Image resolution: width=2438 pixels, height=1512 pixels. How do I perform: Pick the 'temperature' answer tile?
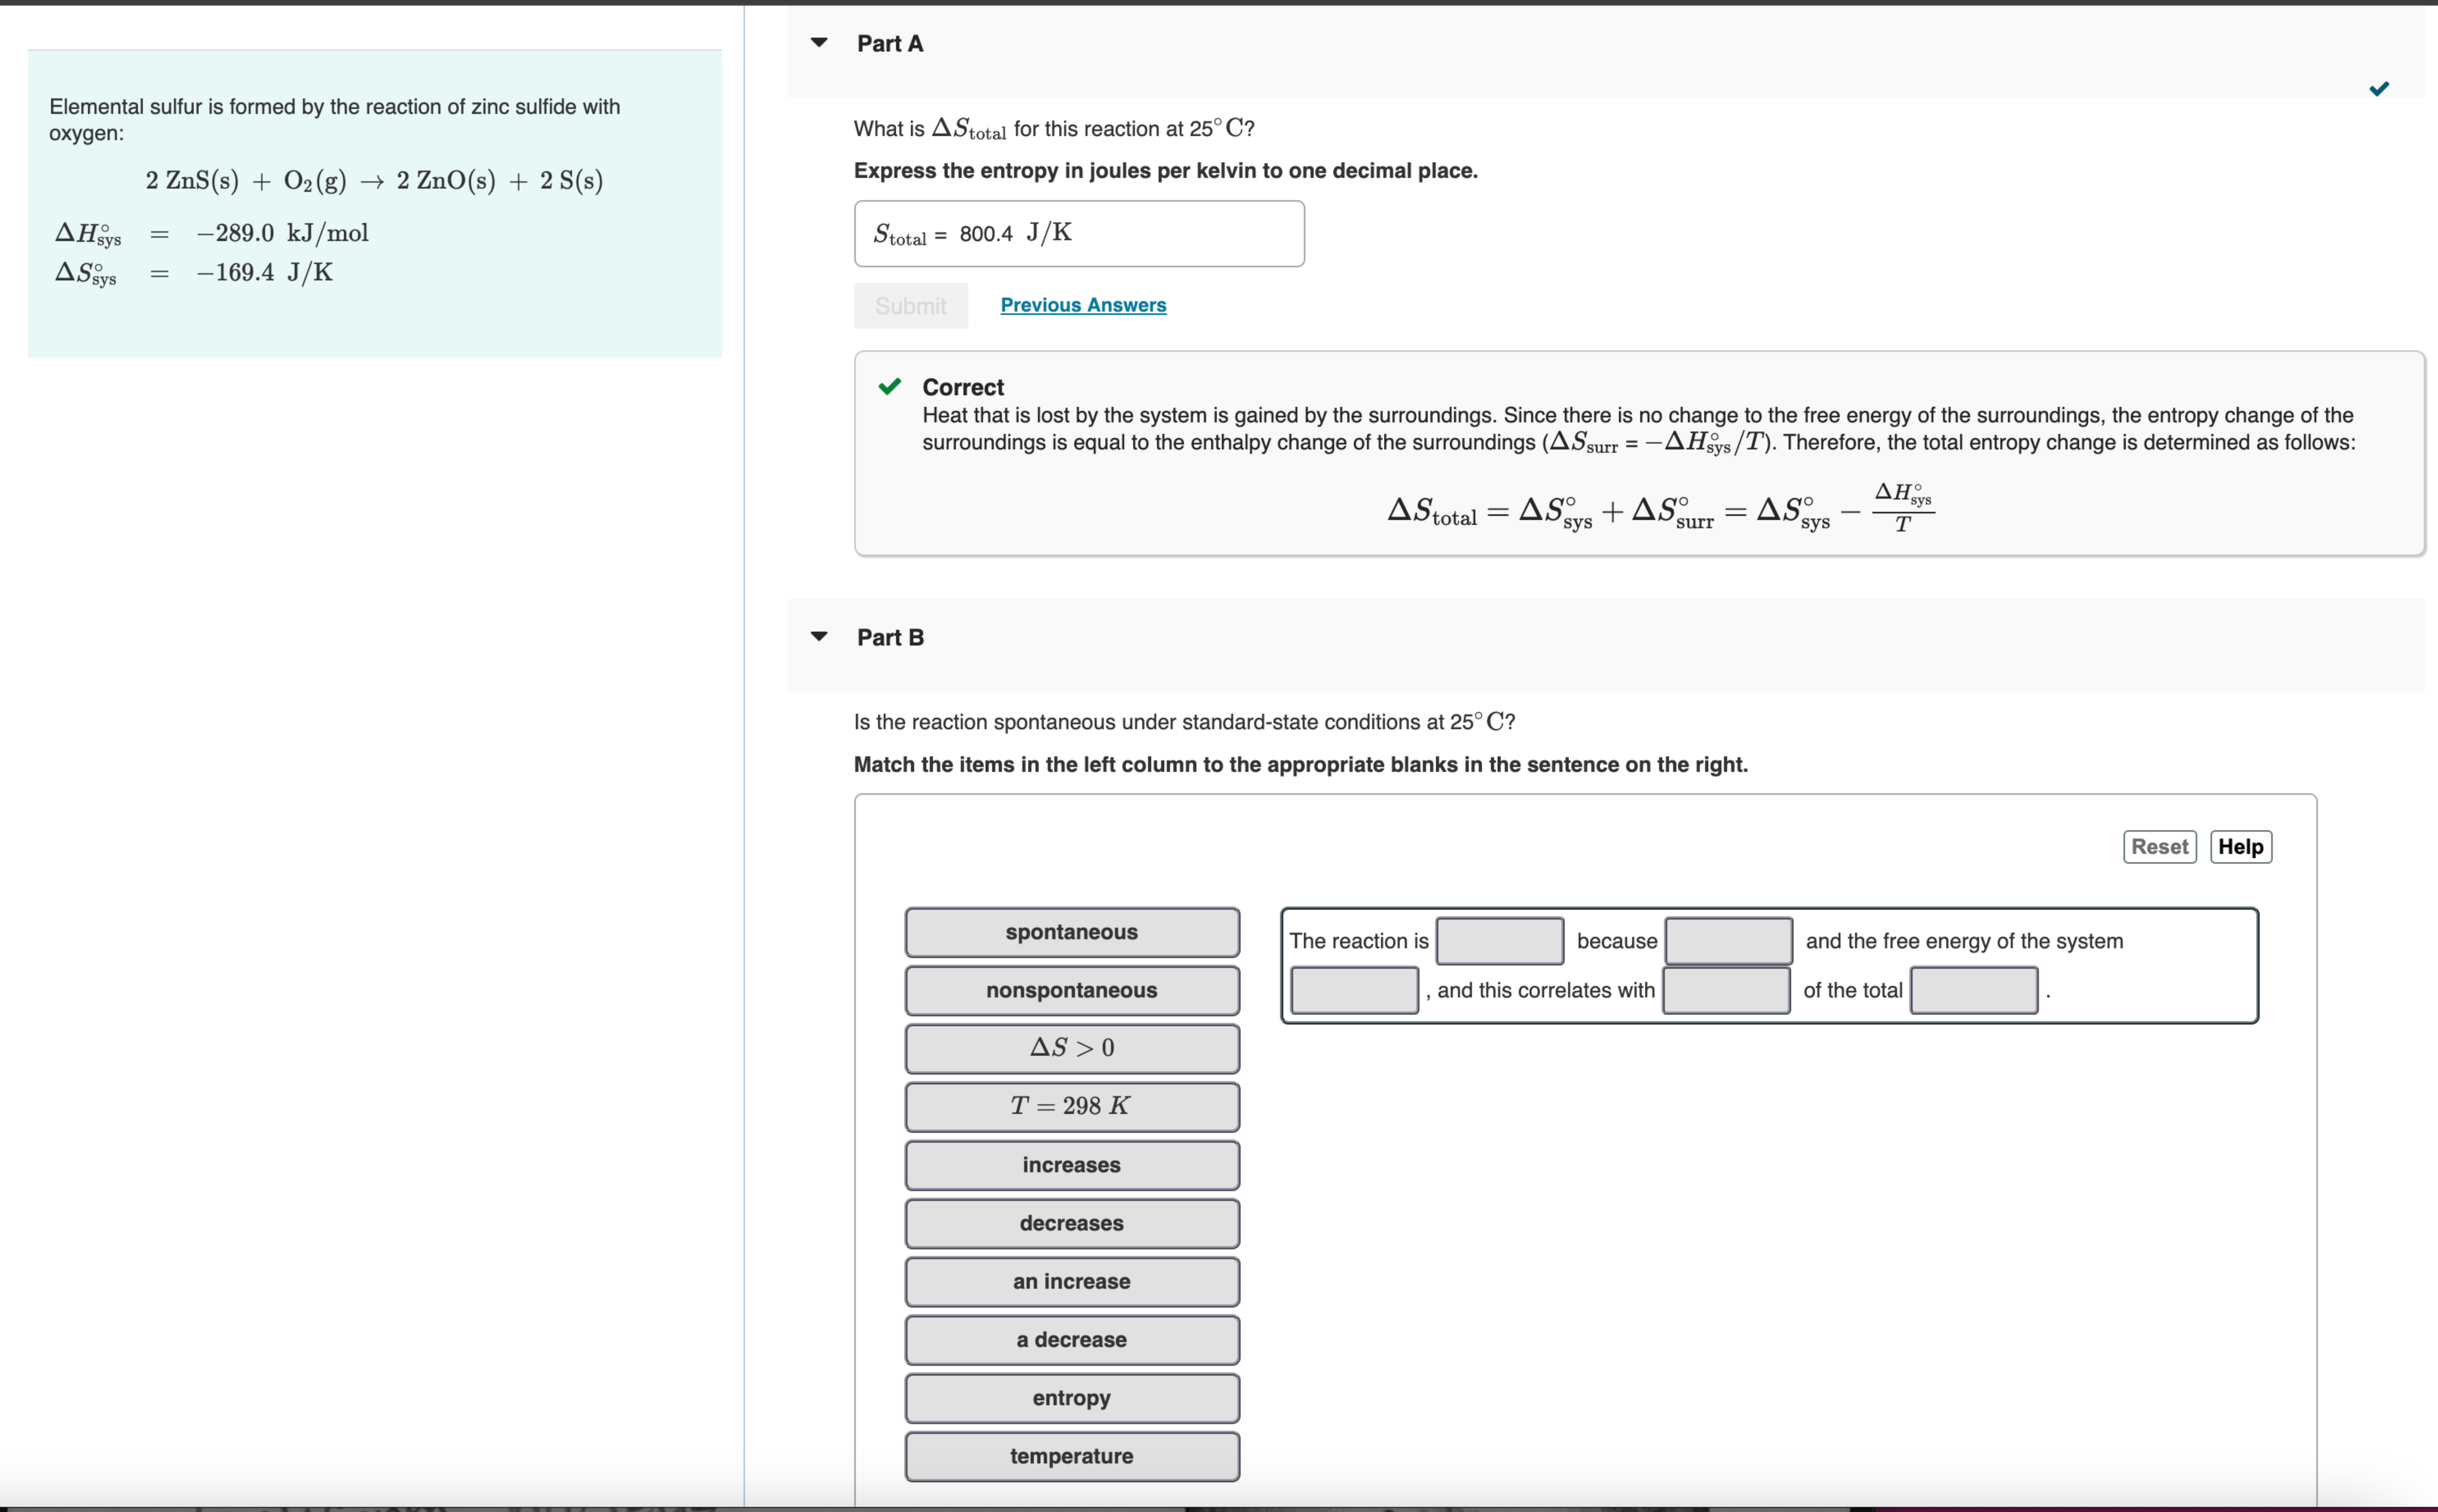[x=1072, y=1456]
